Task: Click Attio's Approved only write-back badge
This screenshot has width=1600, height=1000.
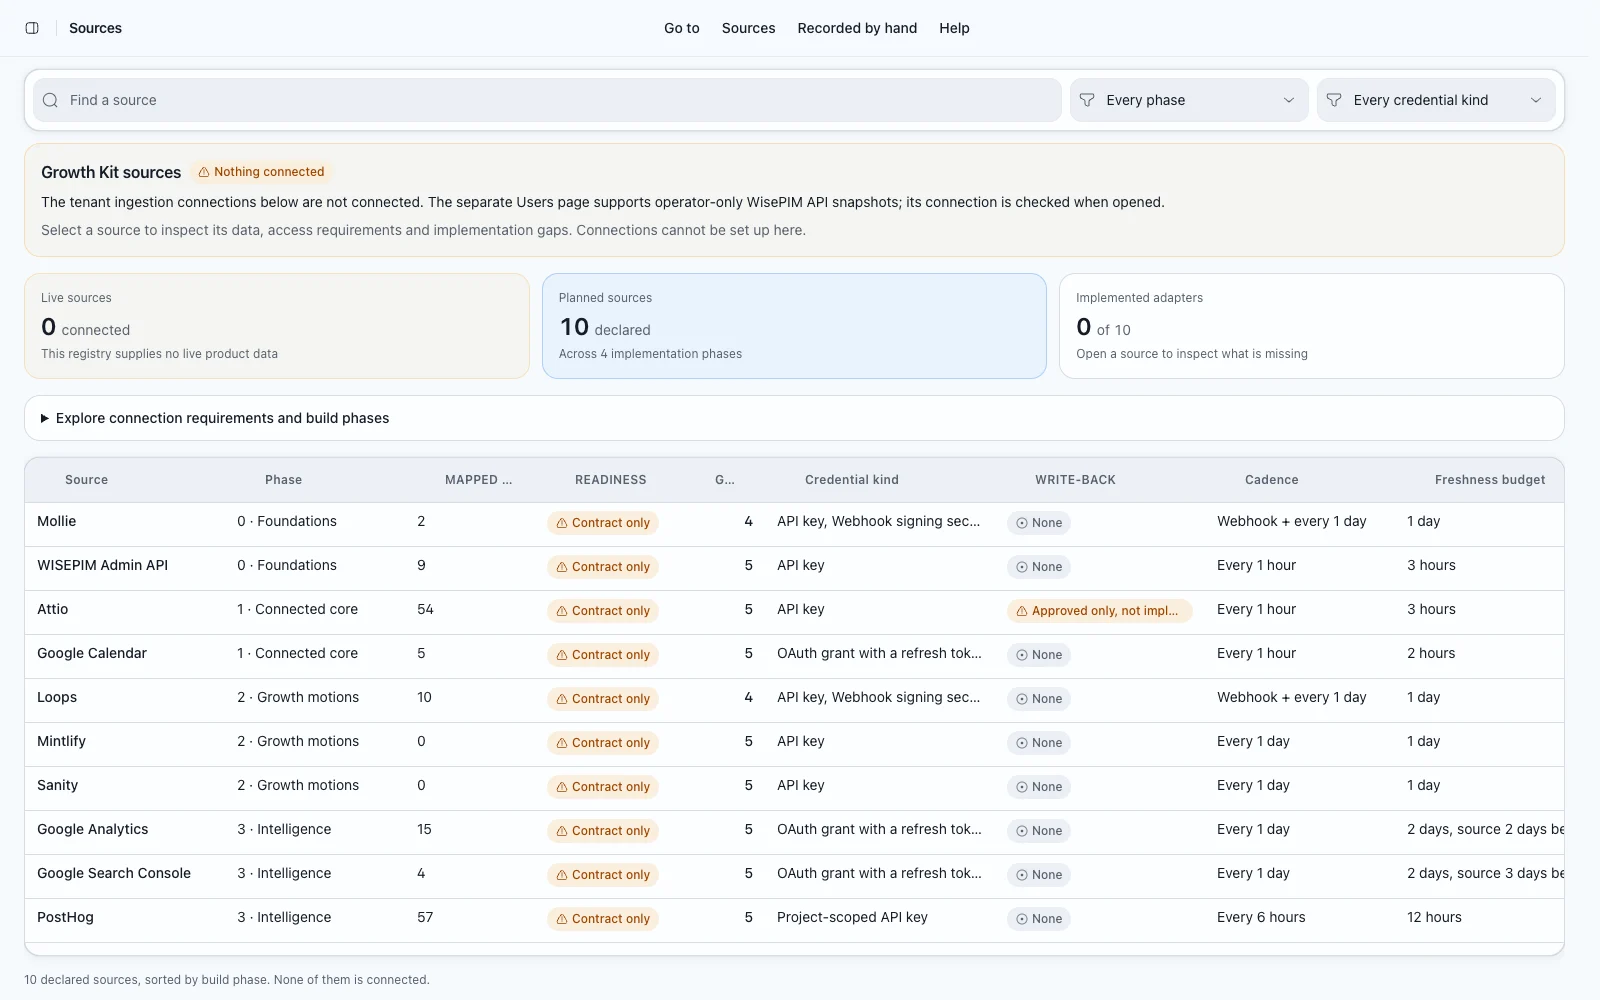Action: 1099,611
